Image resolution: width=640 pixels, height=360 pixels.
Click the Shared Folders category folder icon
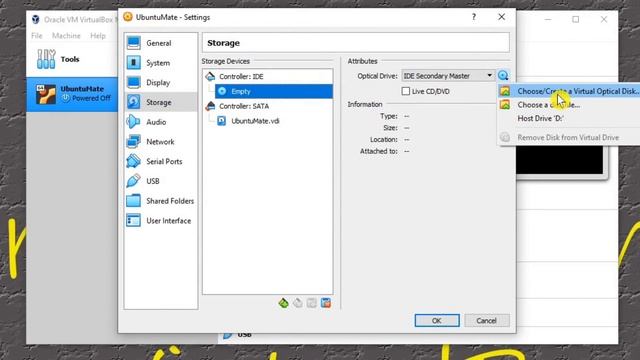pos(133,201)
